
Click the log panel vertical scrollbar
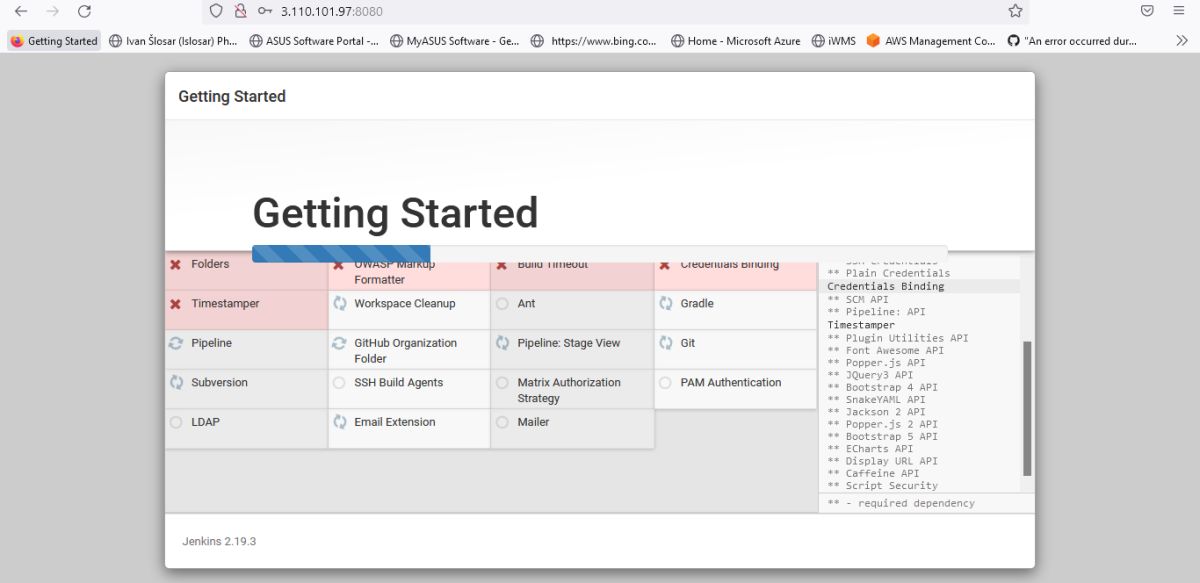(1027, 409)
